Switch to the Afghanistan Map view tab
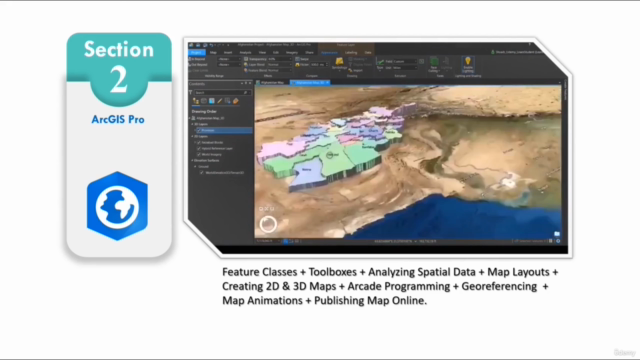 272,82
